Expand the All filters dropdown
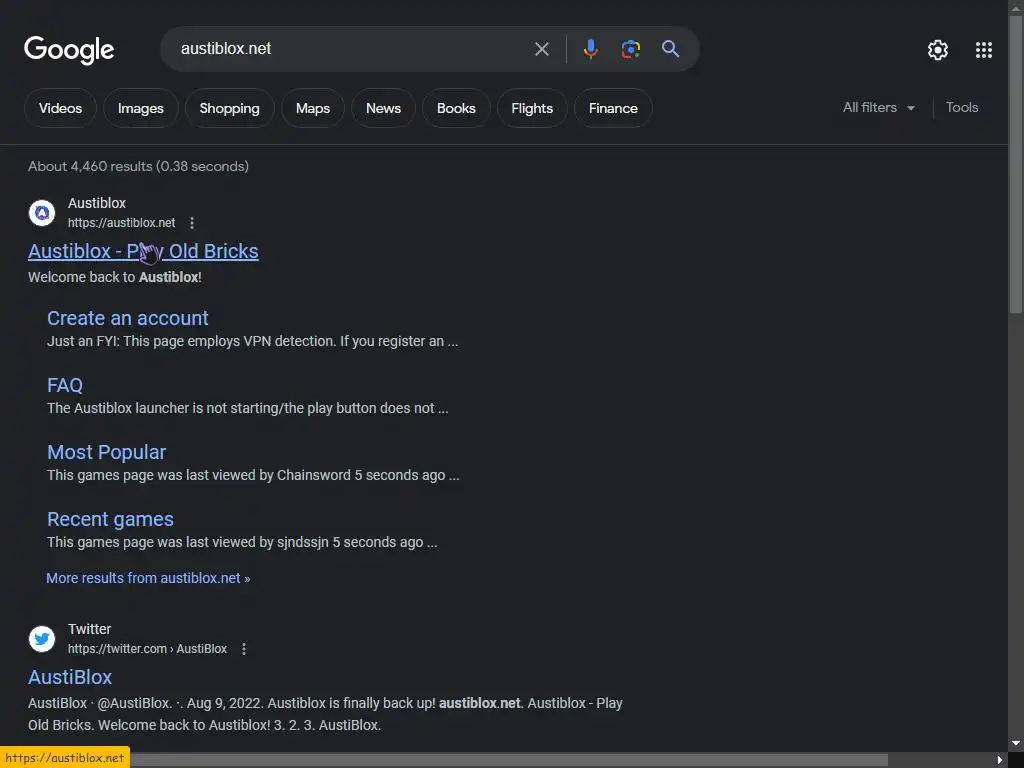Viewport: 1024px width, 768px height. pos(878,108)
